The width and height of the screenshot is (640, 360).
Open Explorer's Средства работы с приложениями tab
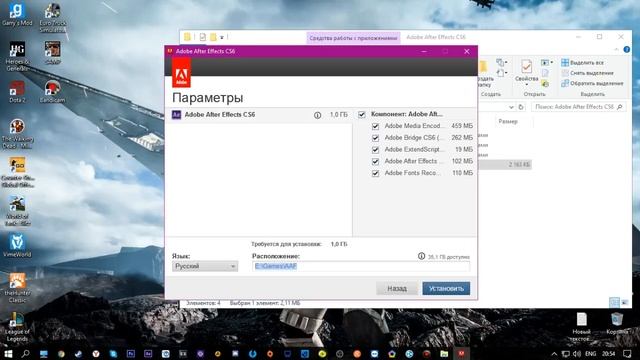353,38
